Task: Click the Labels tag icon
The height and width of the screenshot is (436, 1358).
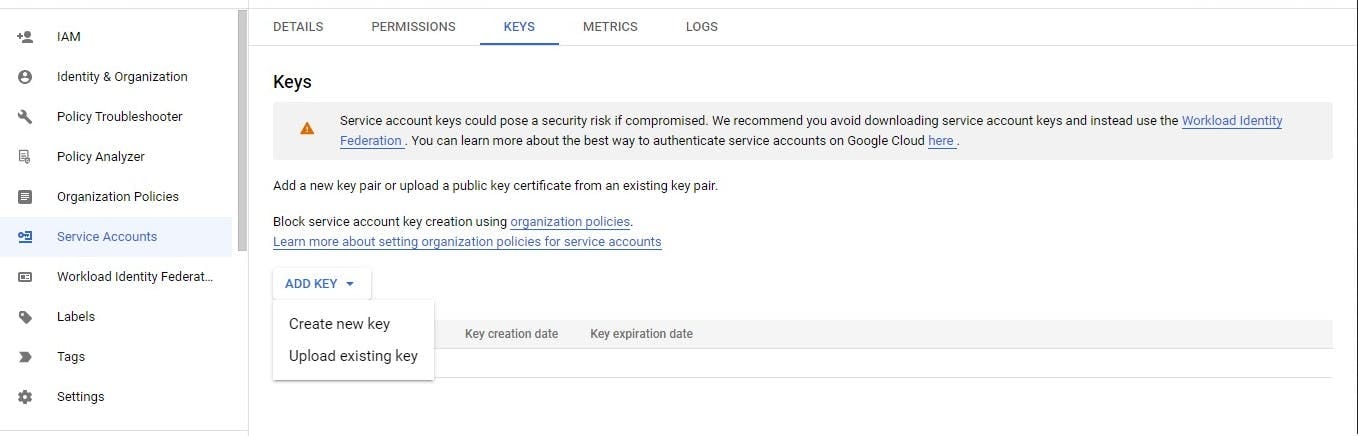Action: (25, 317)
